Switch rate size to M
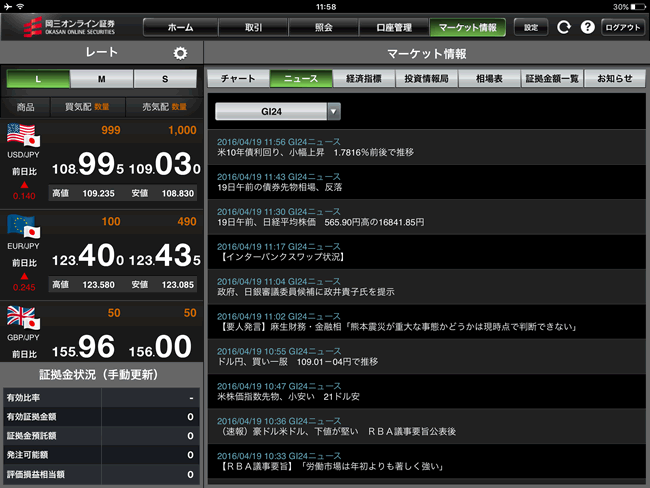This screenshot has width=650, height=488. pyautogui.click(x=102, y=79)
